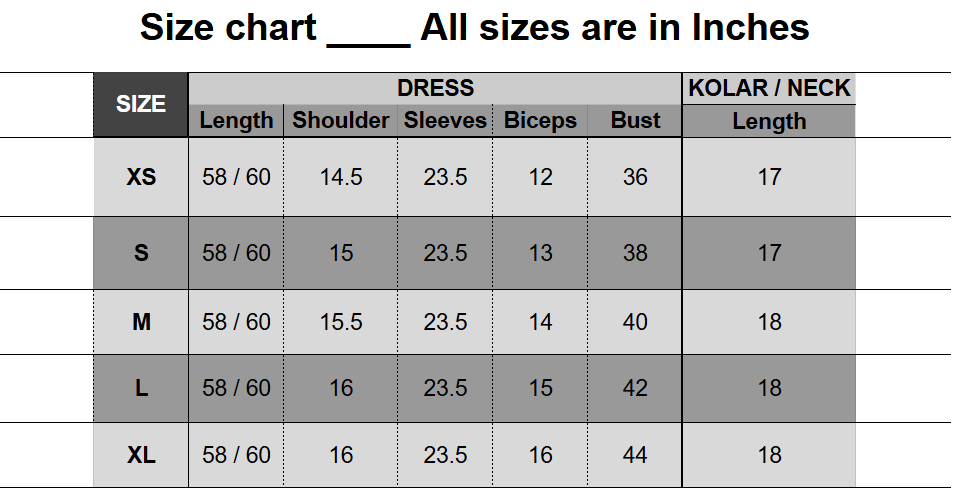
Task: Click the size chart title text
Action: coord(475,27)
